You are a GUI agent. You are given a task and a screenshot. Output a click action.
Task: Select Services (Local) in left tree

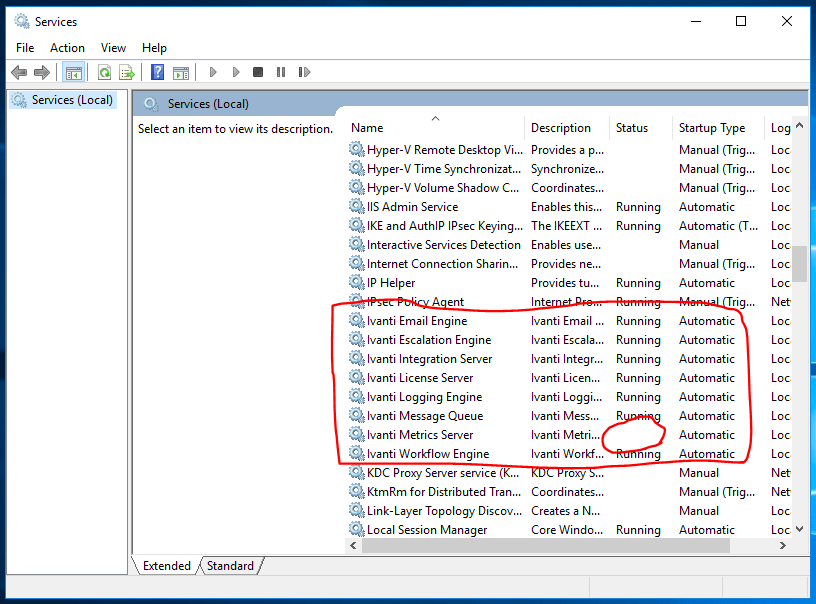63,99
